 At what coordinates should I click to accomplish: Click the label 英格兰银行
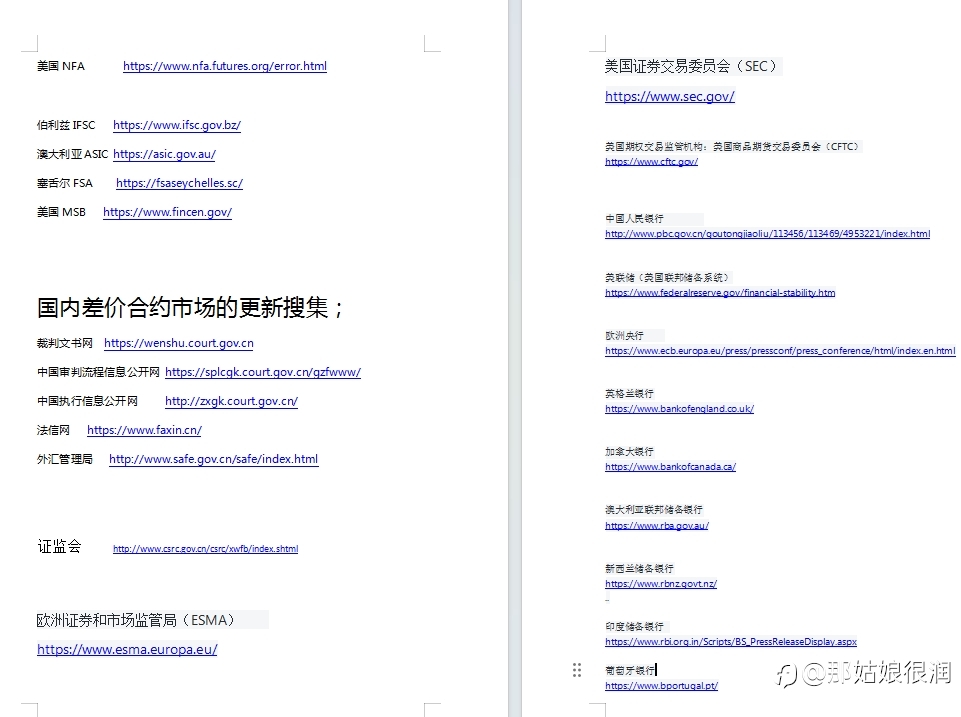click(x=629, y=393)
